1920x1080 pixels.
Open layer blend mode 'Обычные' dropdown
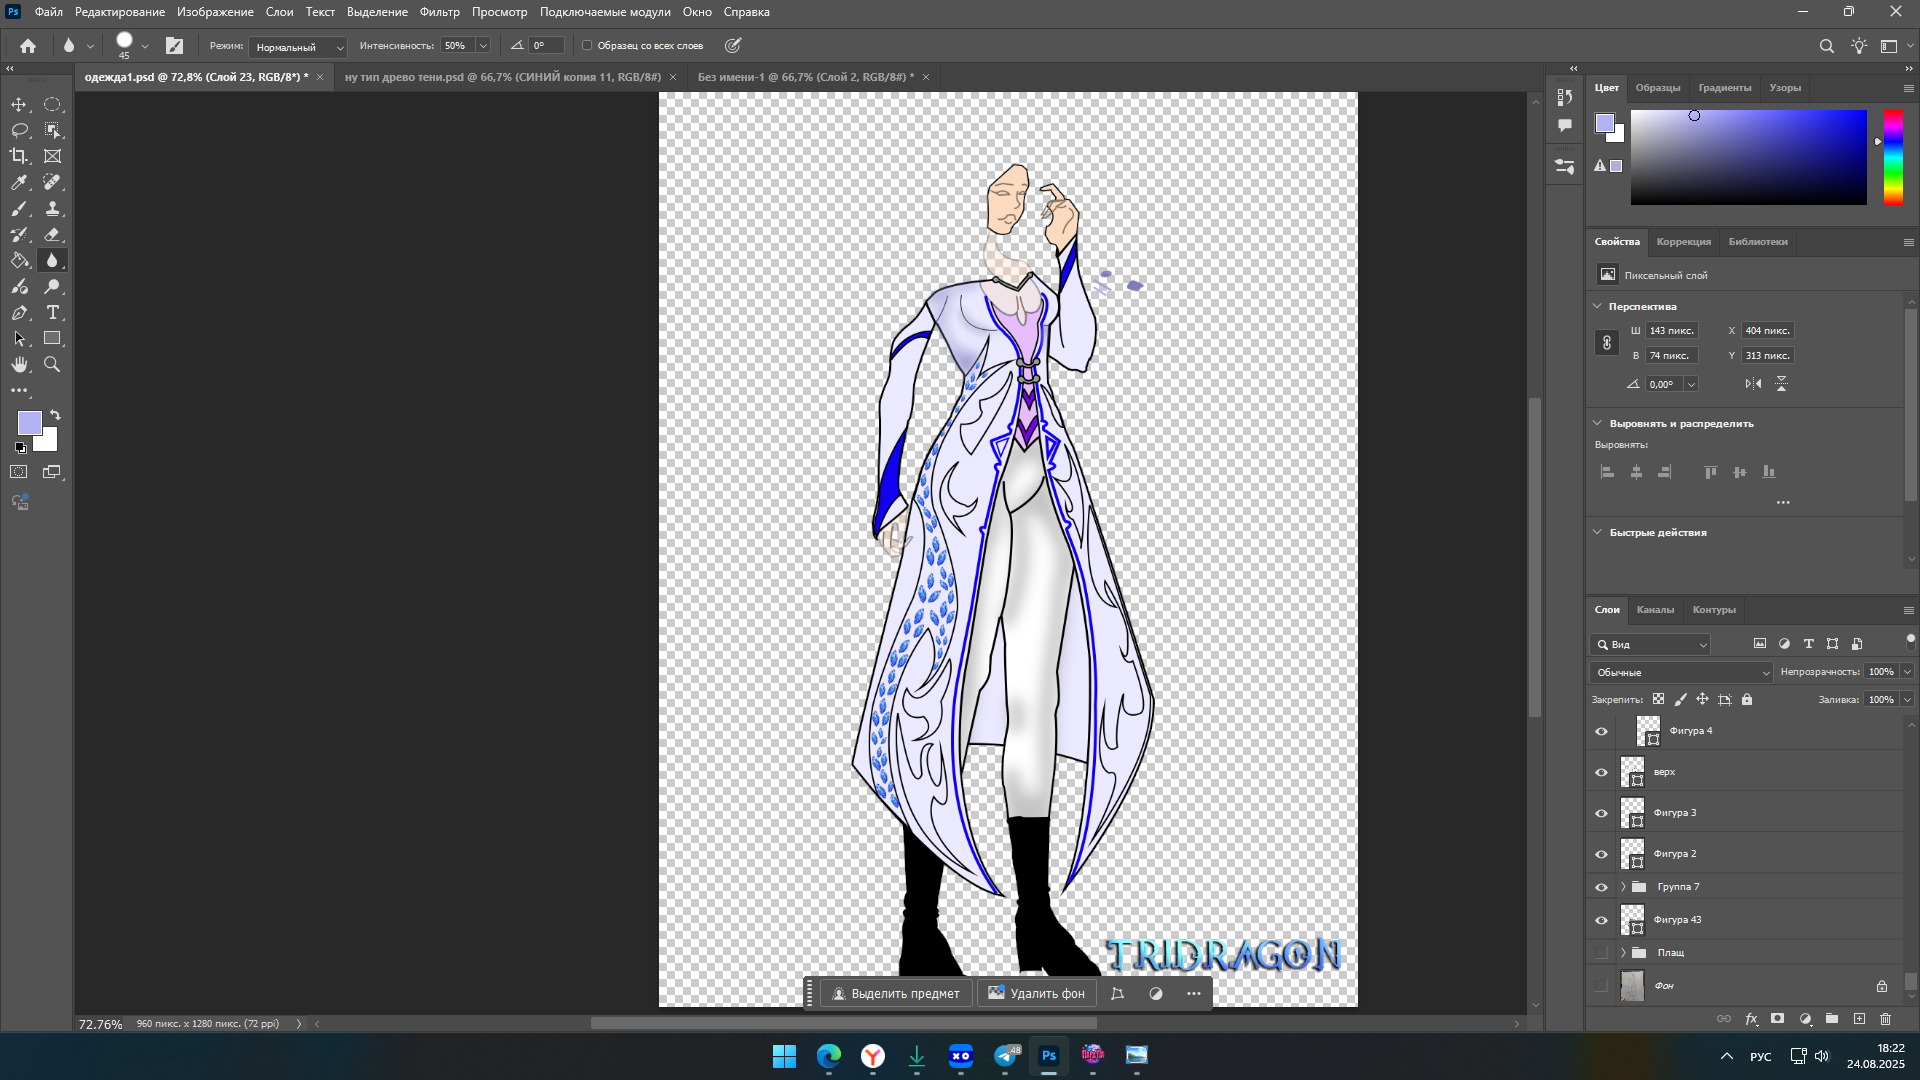pos(1680,672)
